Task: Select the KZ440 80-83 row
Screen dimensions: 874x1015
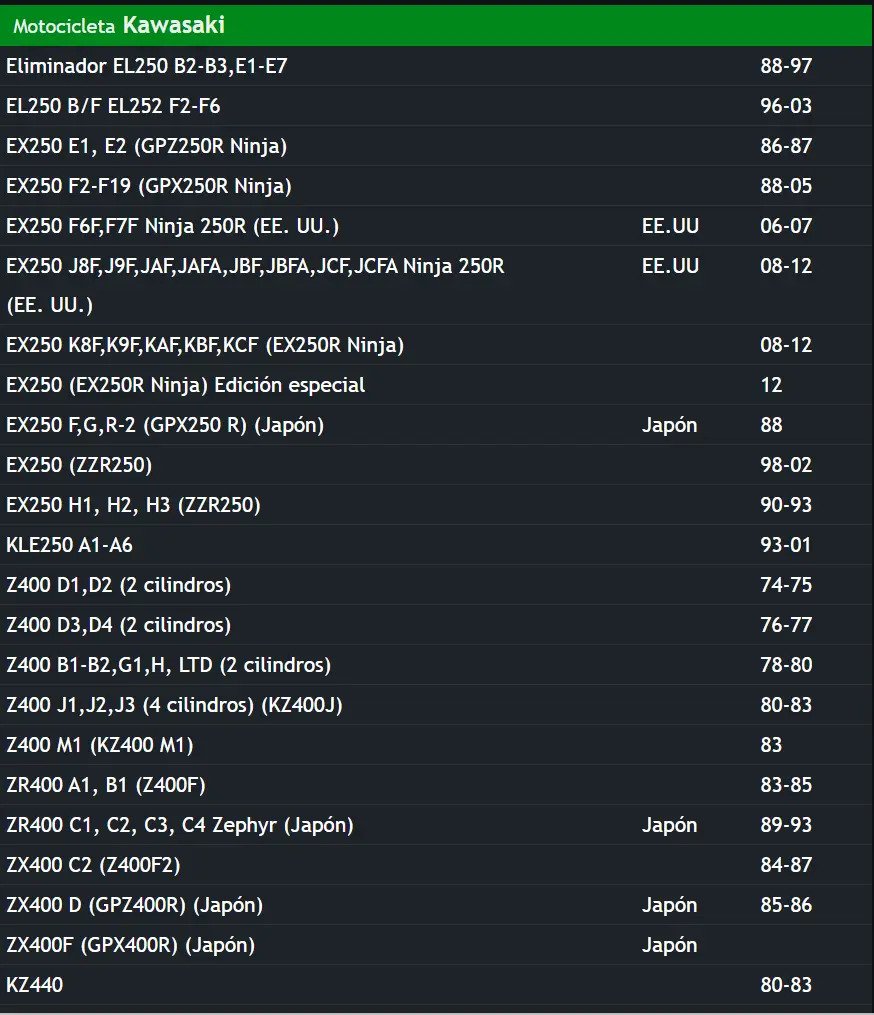Action: click(436, 985)
